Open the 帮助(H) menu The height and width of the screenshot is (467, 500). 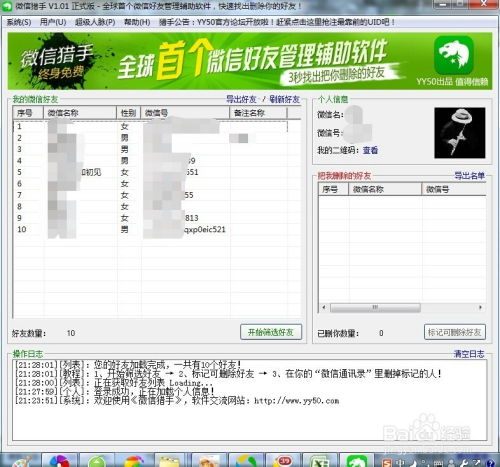point(137,22)
